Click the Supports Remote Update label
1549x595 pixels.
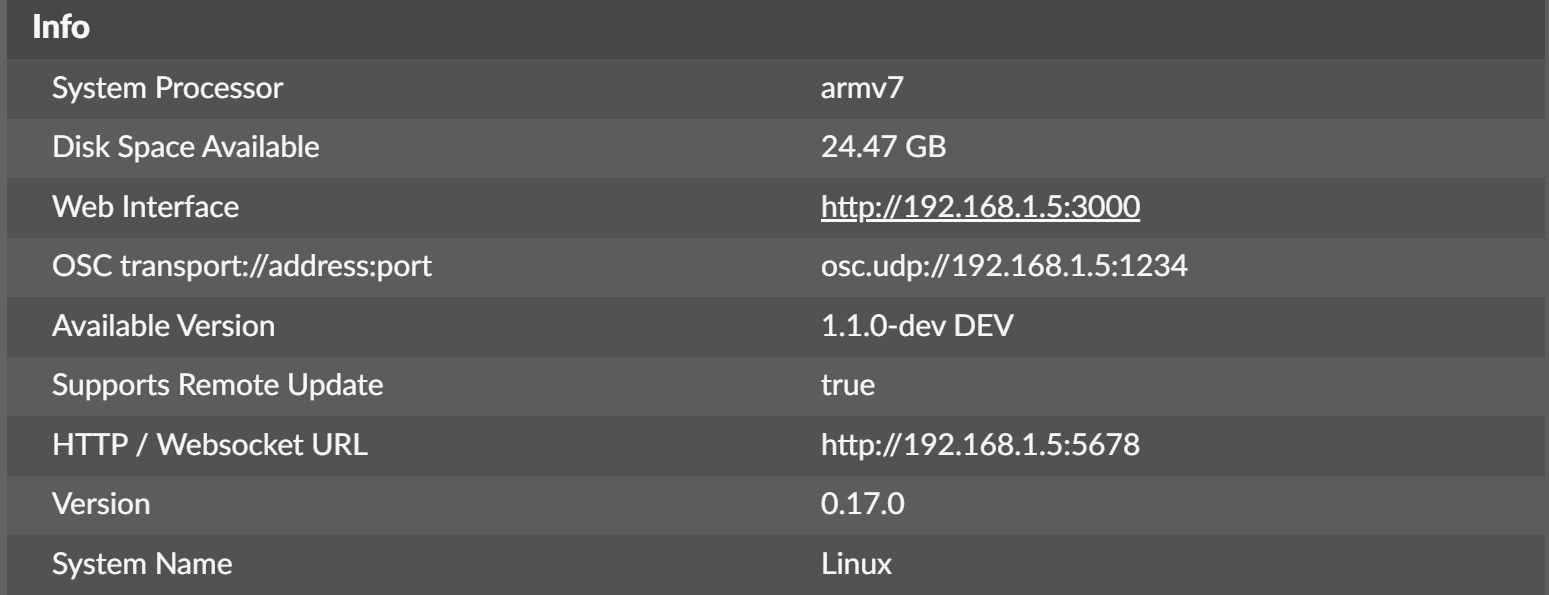point(217,386)
